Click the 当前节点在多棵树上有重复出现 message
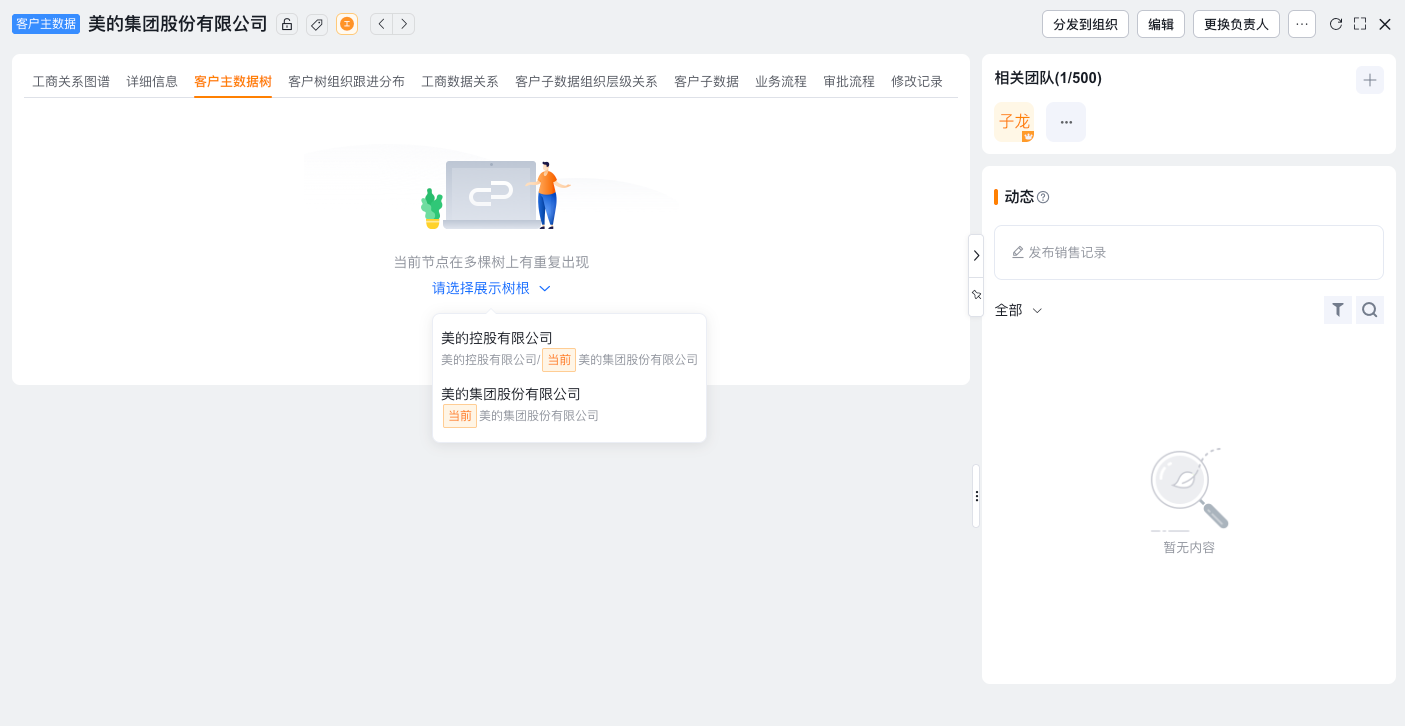This screenshot has height=726, width=1405. 491,262
